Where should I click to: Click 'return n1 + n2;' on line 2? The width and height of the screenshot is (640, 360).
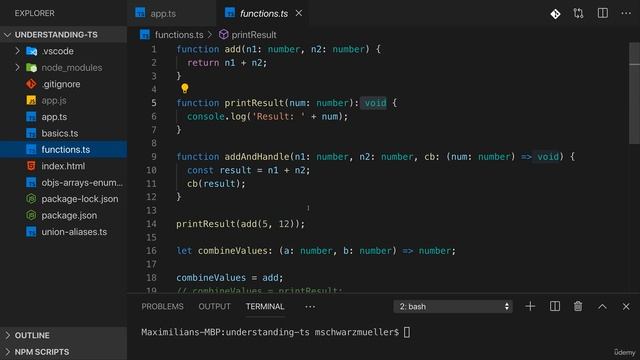click(227, 63)
